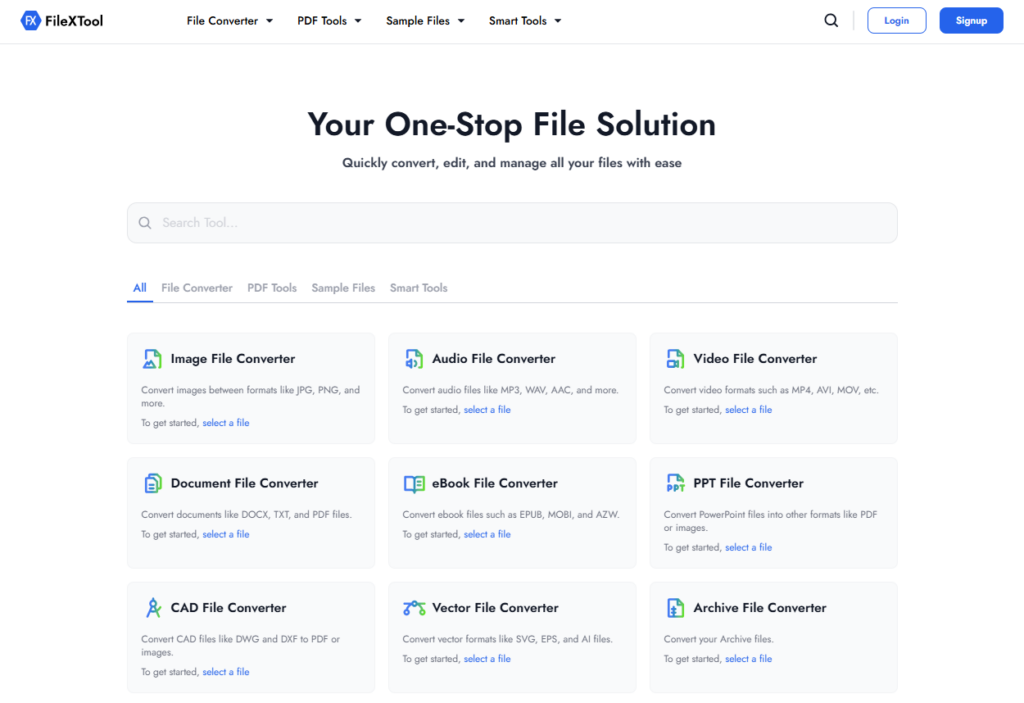The width and height of the screenshot is (1024, 703).
Task: Click the Video File Converter icon
Action: coord(675,357)
